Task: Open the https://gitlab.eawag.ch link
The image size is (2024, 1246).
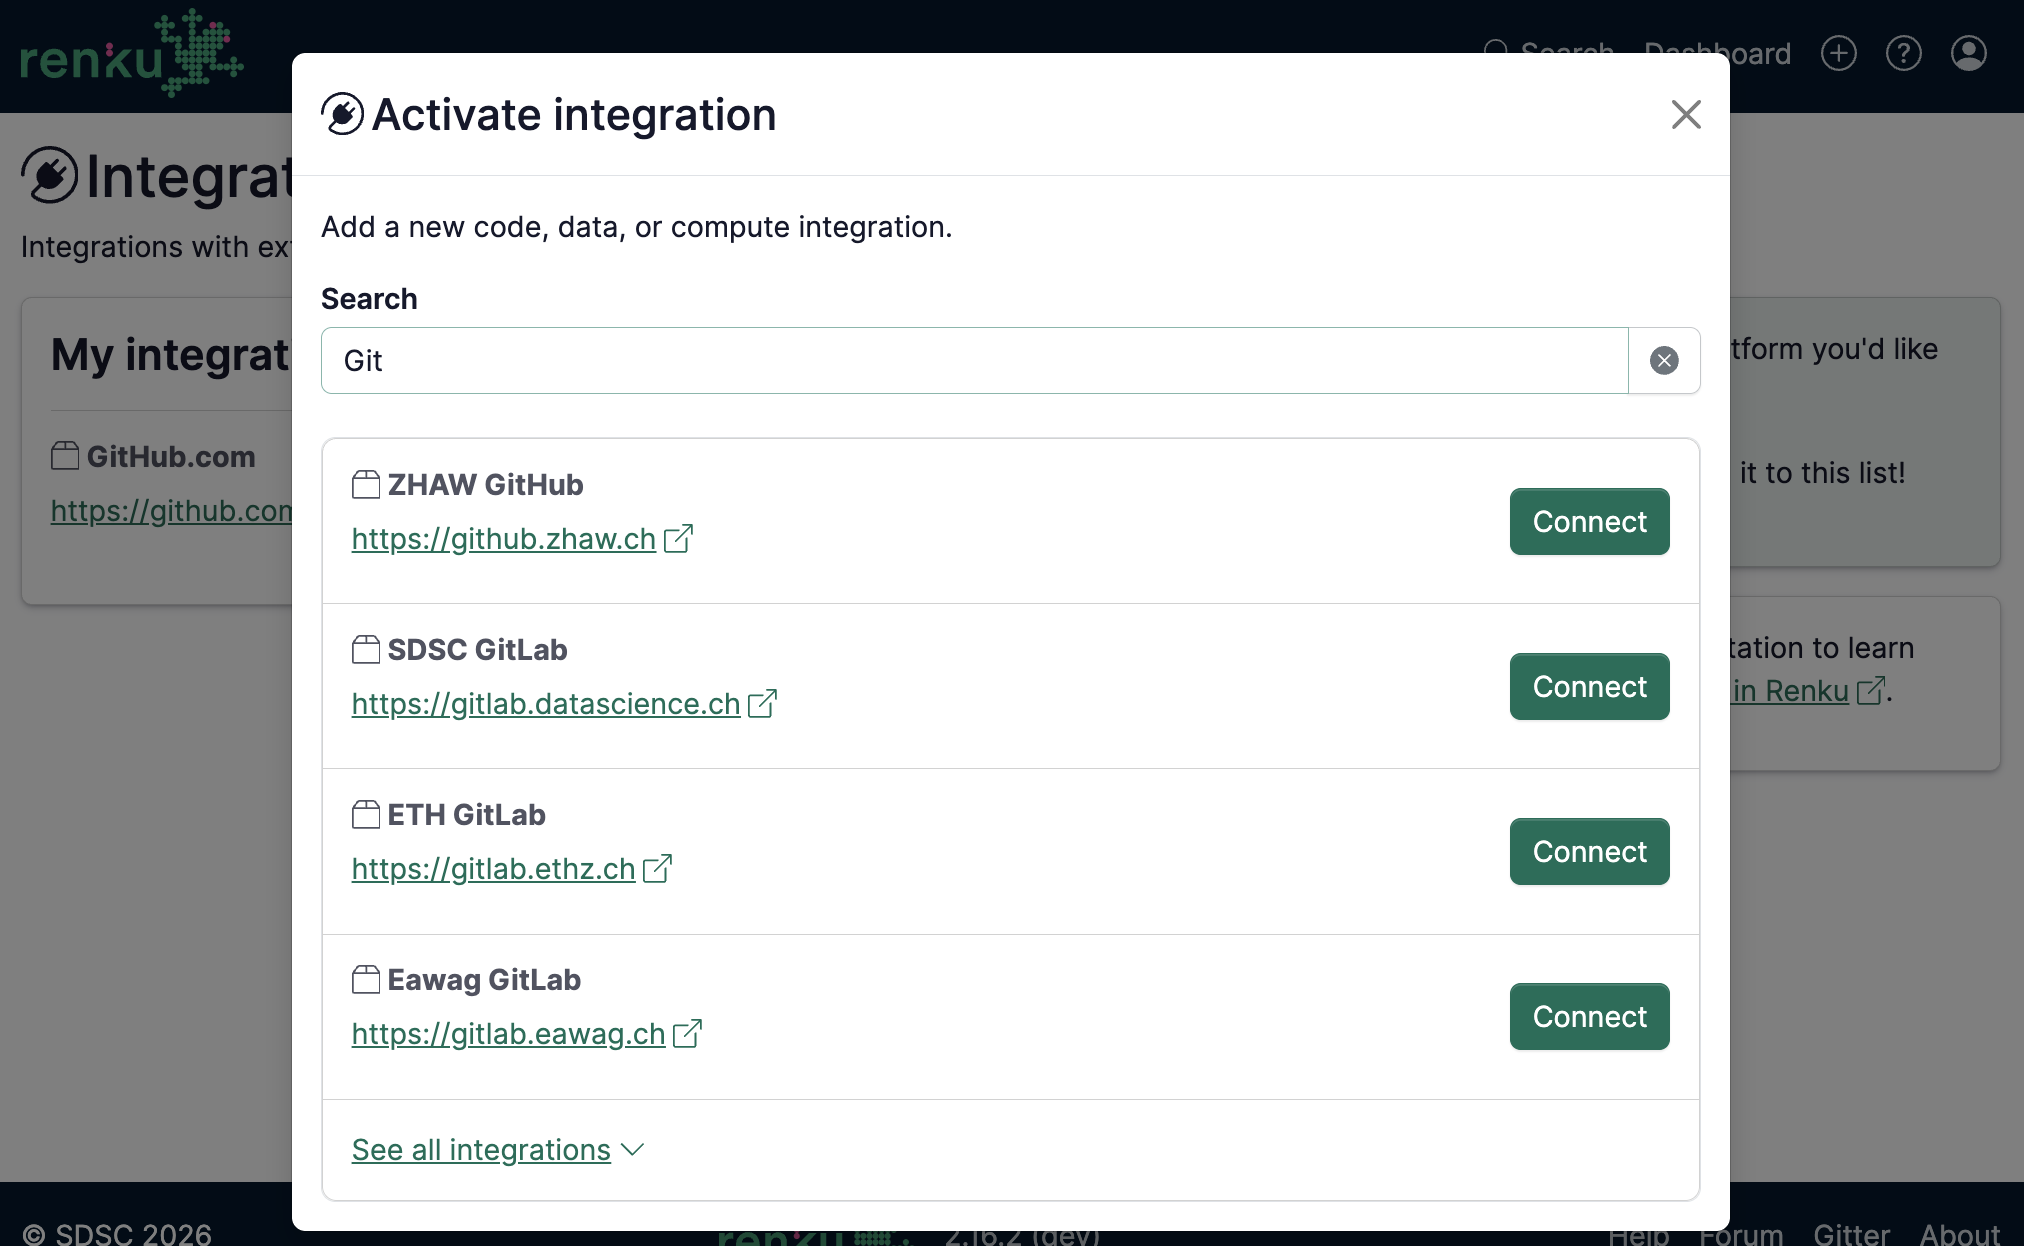Action: pyautogui.click(x=509, y=1034)
